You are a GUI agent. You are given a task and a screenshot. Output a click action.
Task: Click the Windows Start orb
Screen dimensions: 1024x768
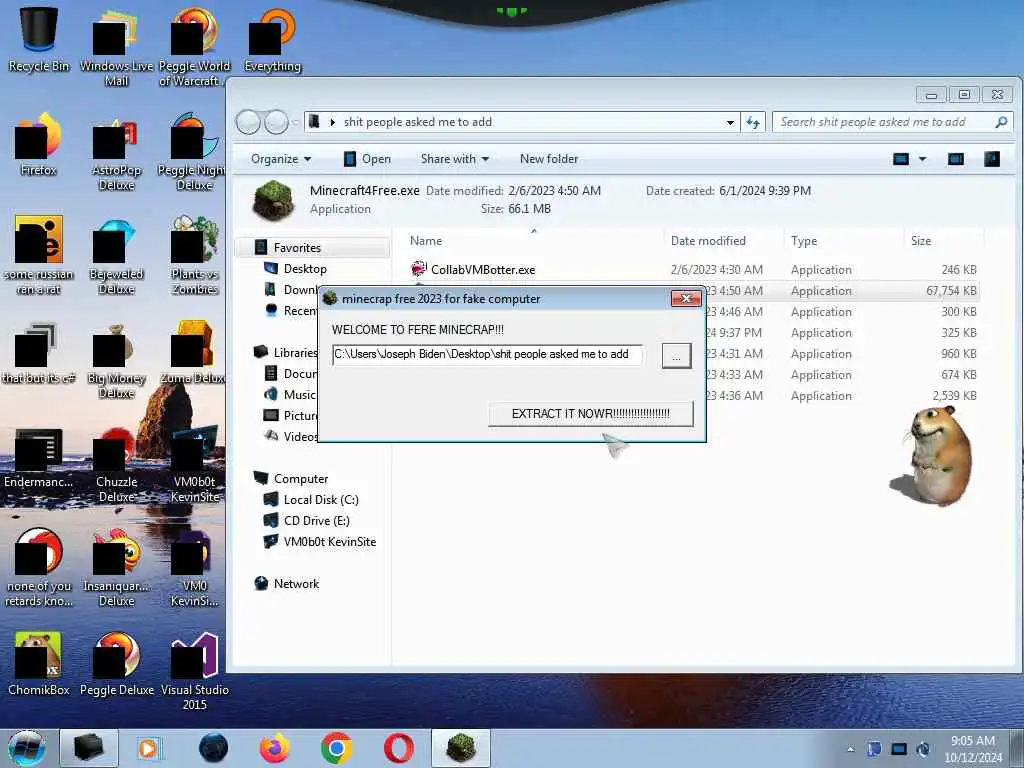pyautogui.click(x=27, y=748)
